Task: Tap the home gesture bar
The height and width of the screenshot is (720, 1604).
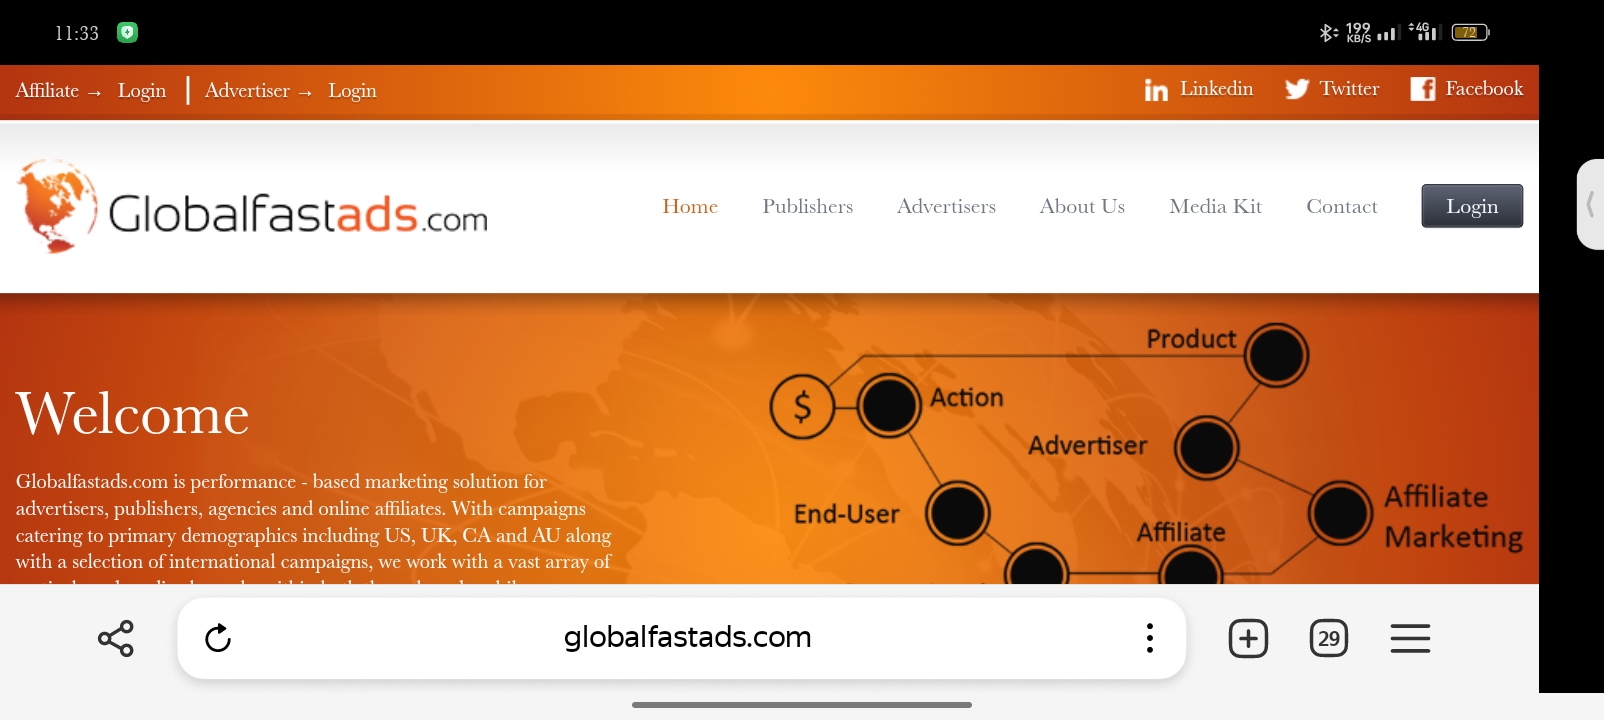Action: click(802, 705)
